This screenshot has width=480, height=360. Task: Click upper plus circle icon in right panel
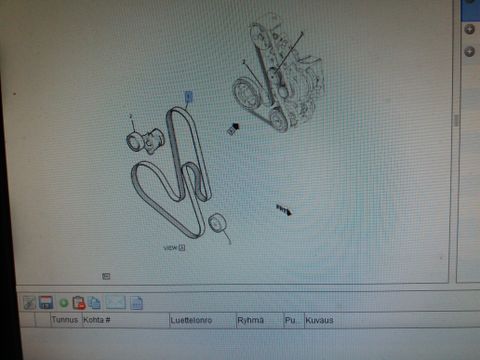tap(470, 29)
